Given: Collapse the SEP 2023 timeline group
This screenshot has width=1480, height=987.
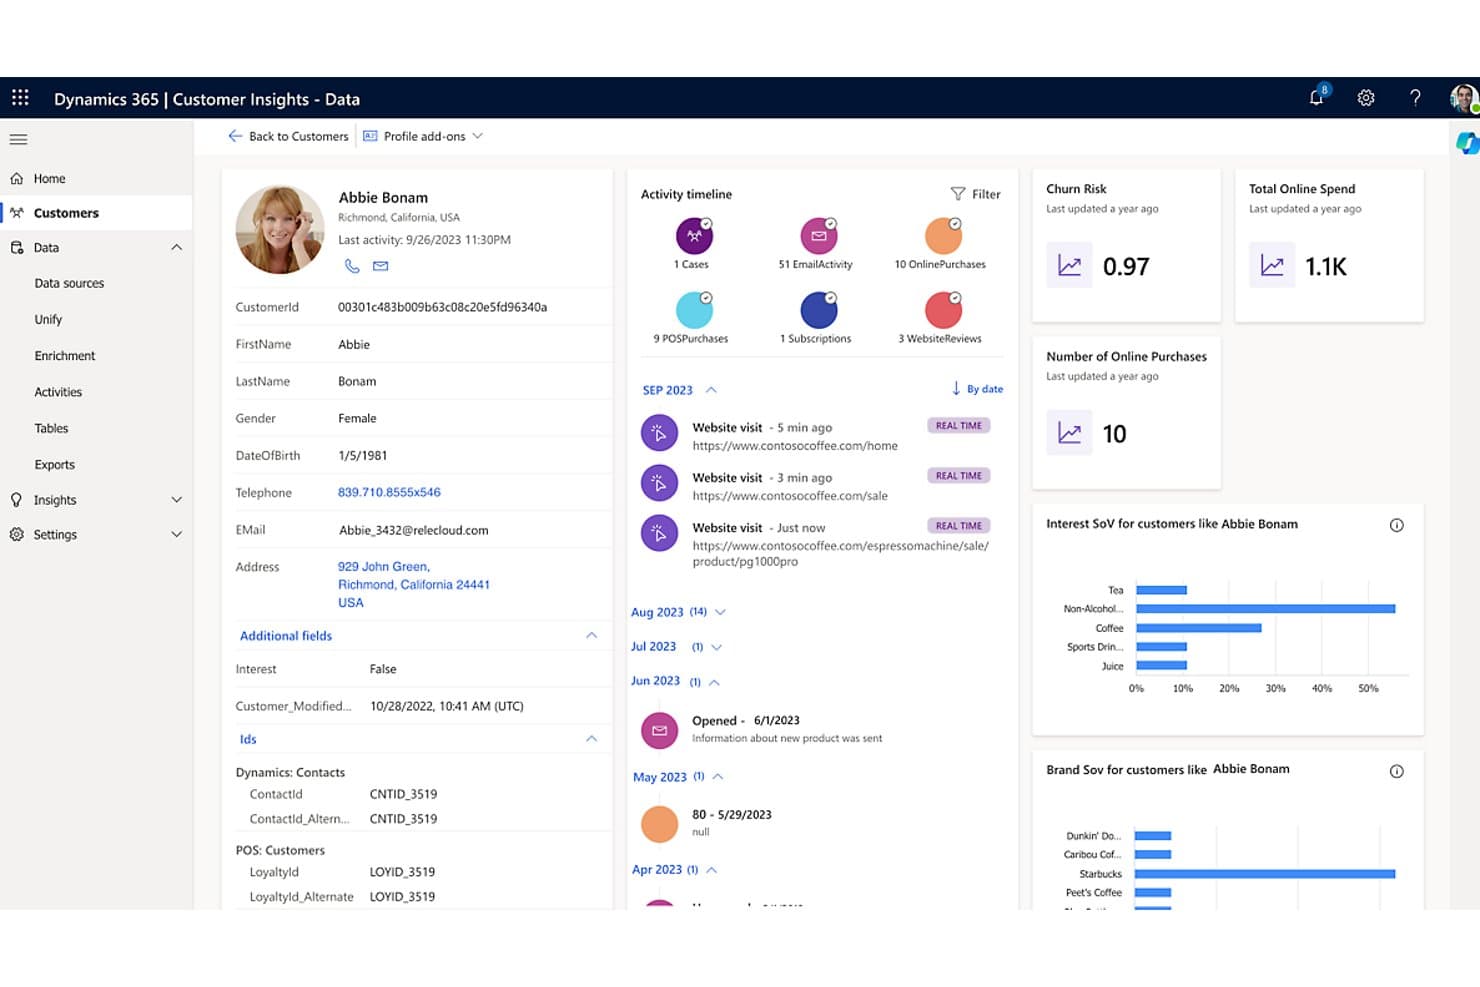Looking at the screenshot, I should [711, 390].
